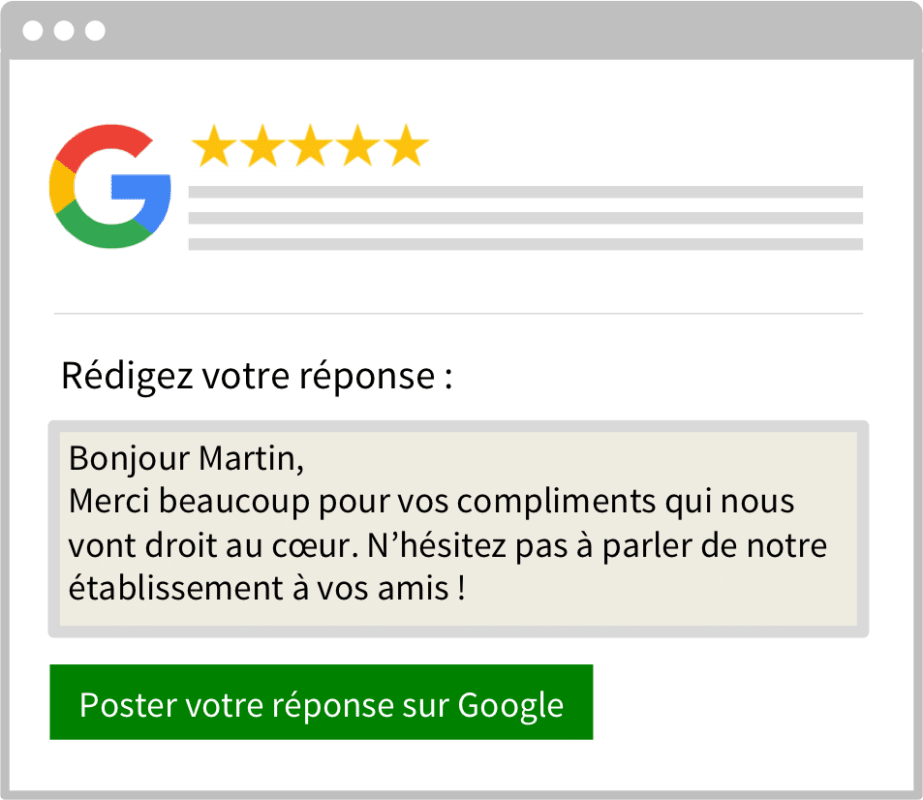The image size is (923, 800).
Task: Click the fifth yellow star
Action: (x=406, y=147)
